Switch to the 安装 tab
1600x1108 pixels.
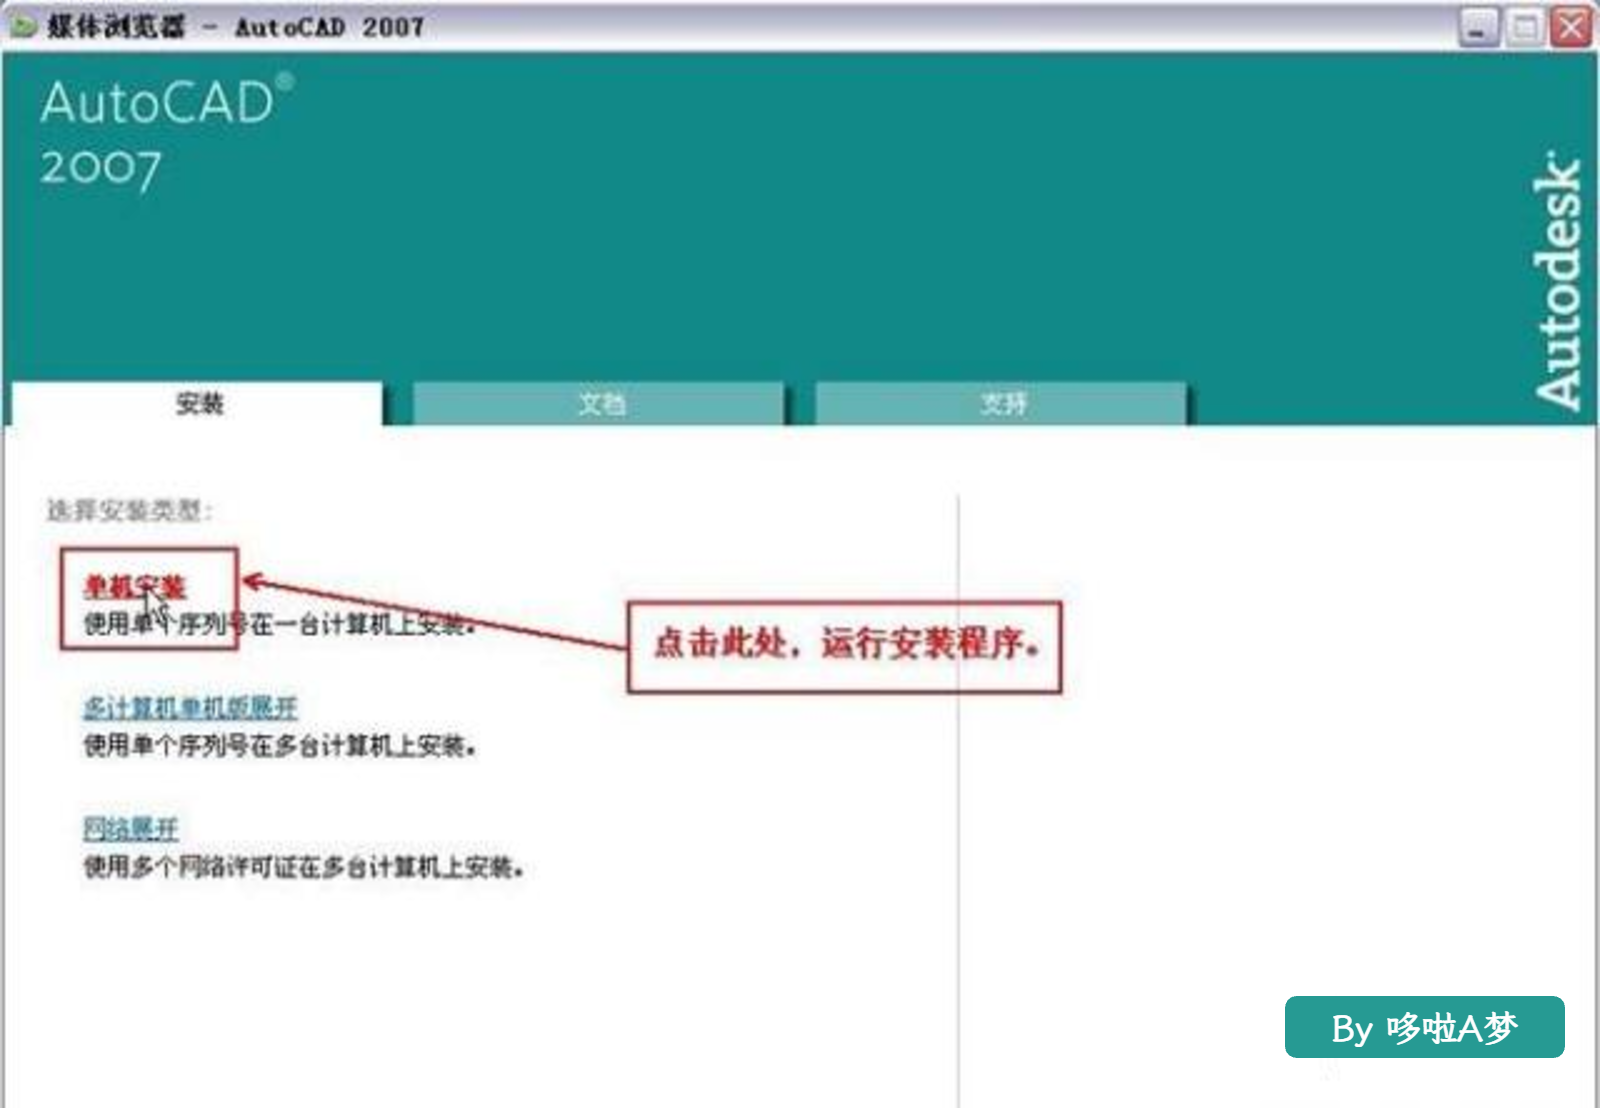pos(197,404)
